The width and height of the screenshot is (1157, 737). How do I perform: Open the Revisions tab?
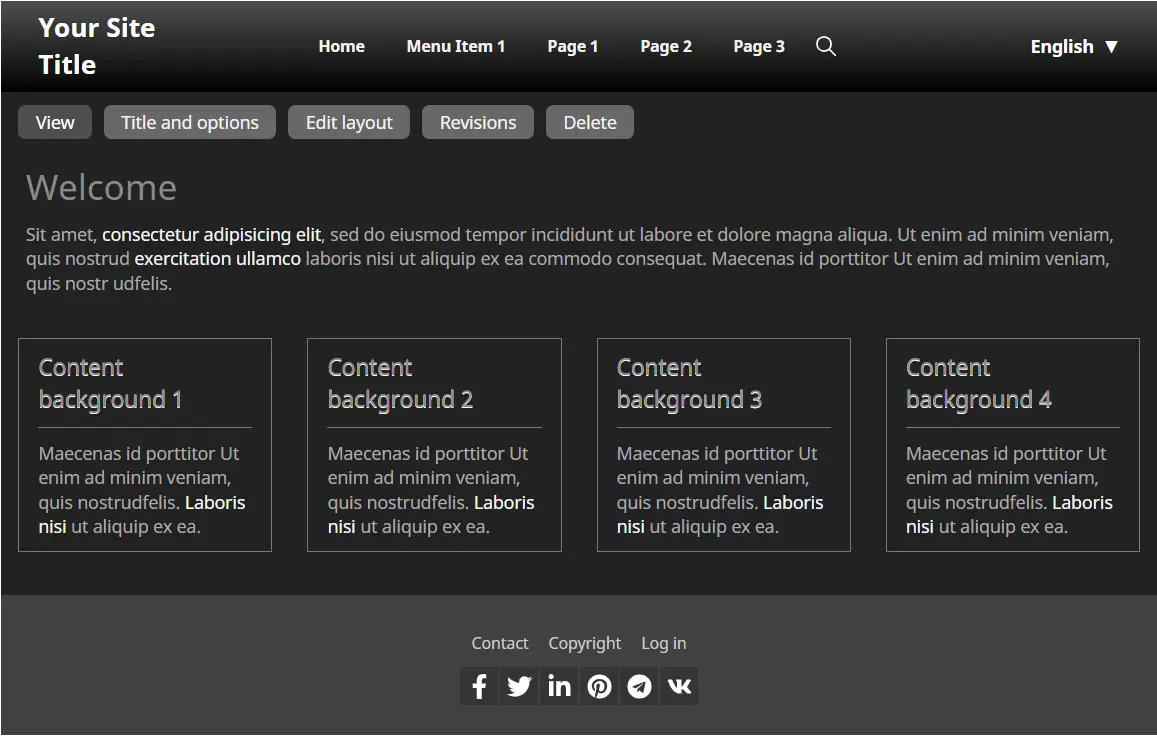[478, 122]
